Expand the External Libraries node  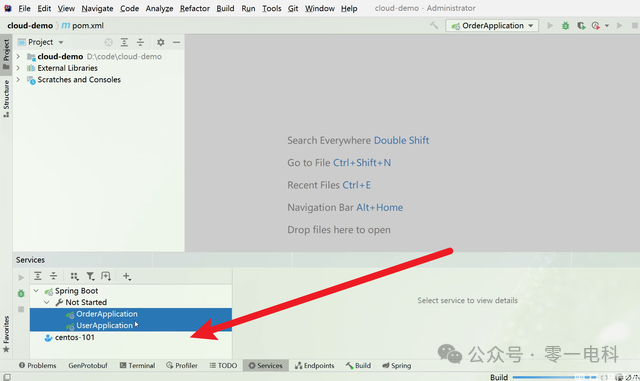(x=18, y=68)
